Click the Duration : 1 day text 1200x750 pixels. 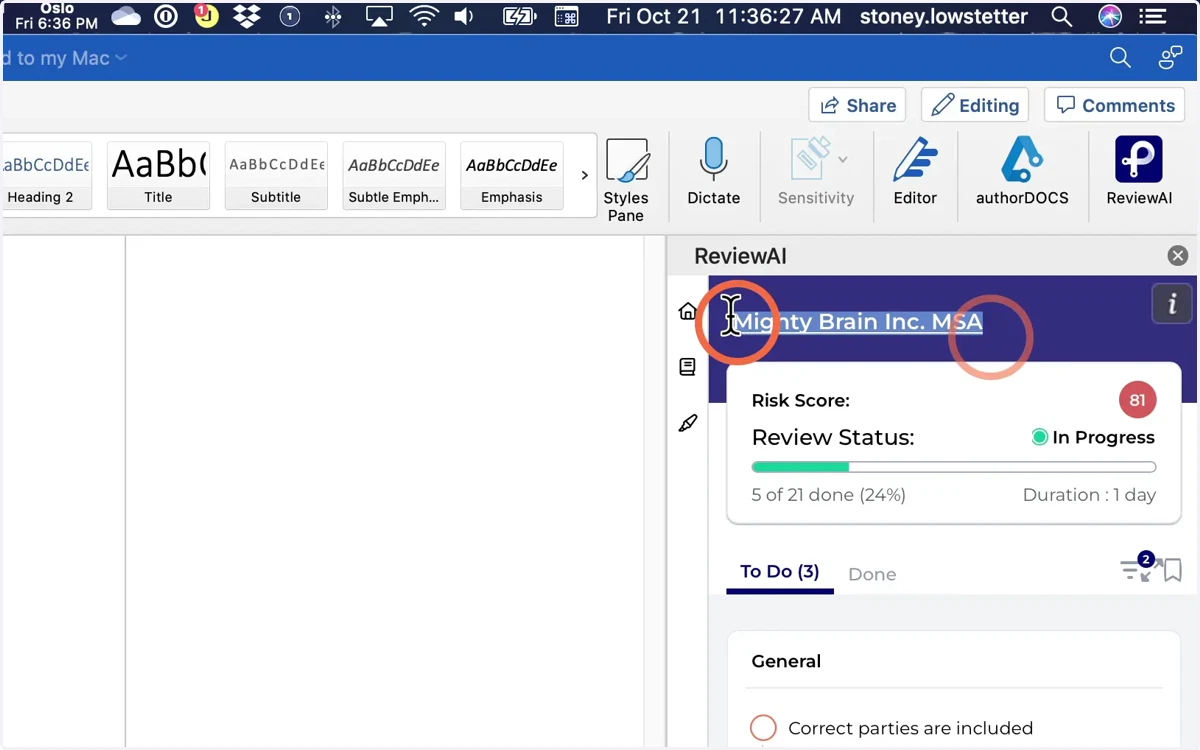coord(1089,495)
